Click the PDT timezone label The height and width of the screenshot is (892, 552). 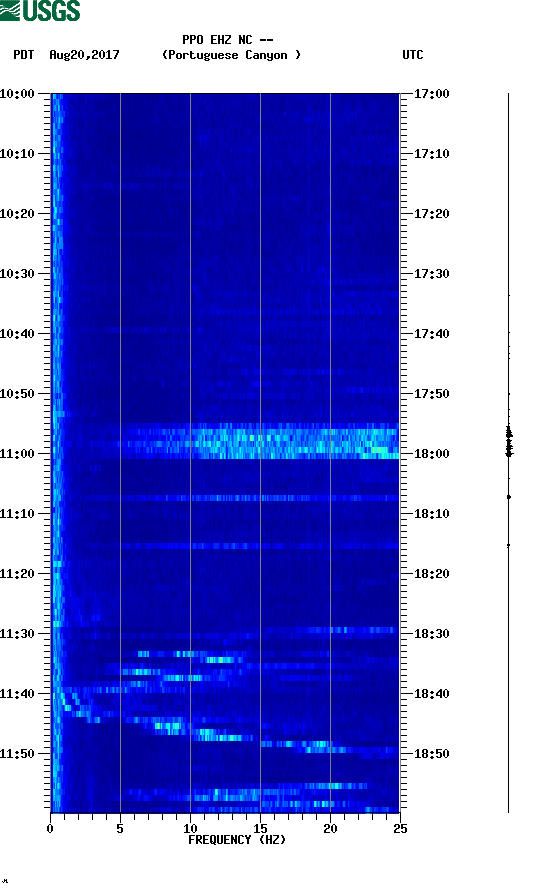point(24,55)
